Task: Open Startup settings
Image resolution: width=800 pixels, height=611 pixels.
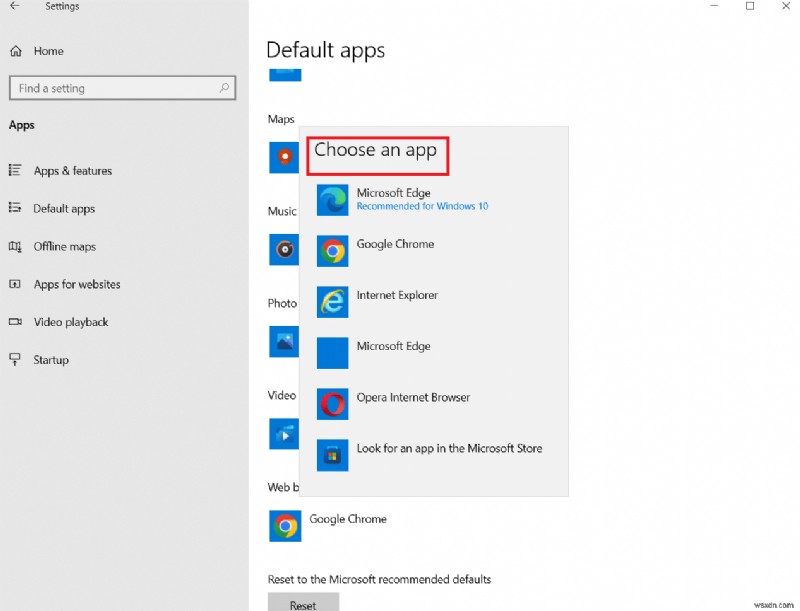Action: (x=51, y=360)
